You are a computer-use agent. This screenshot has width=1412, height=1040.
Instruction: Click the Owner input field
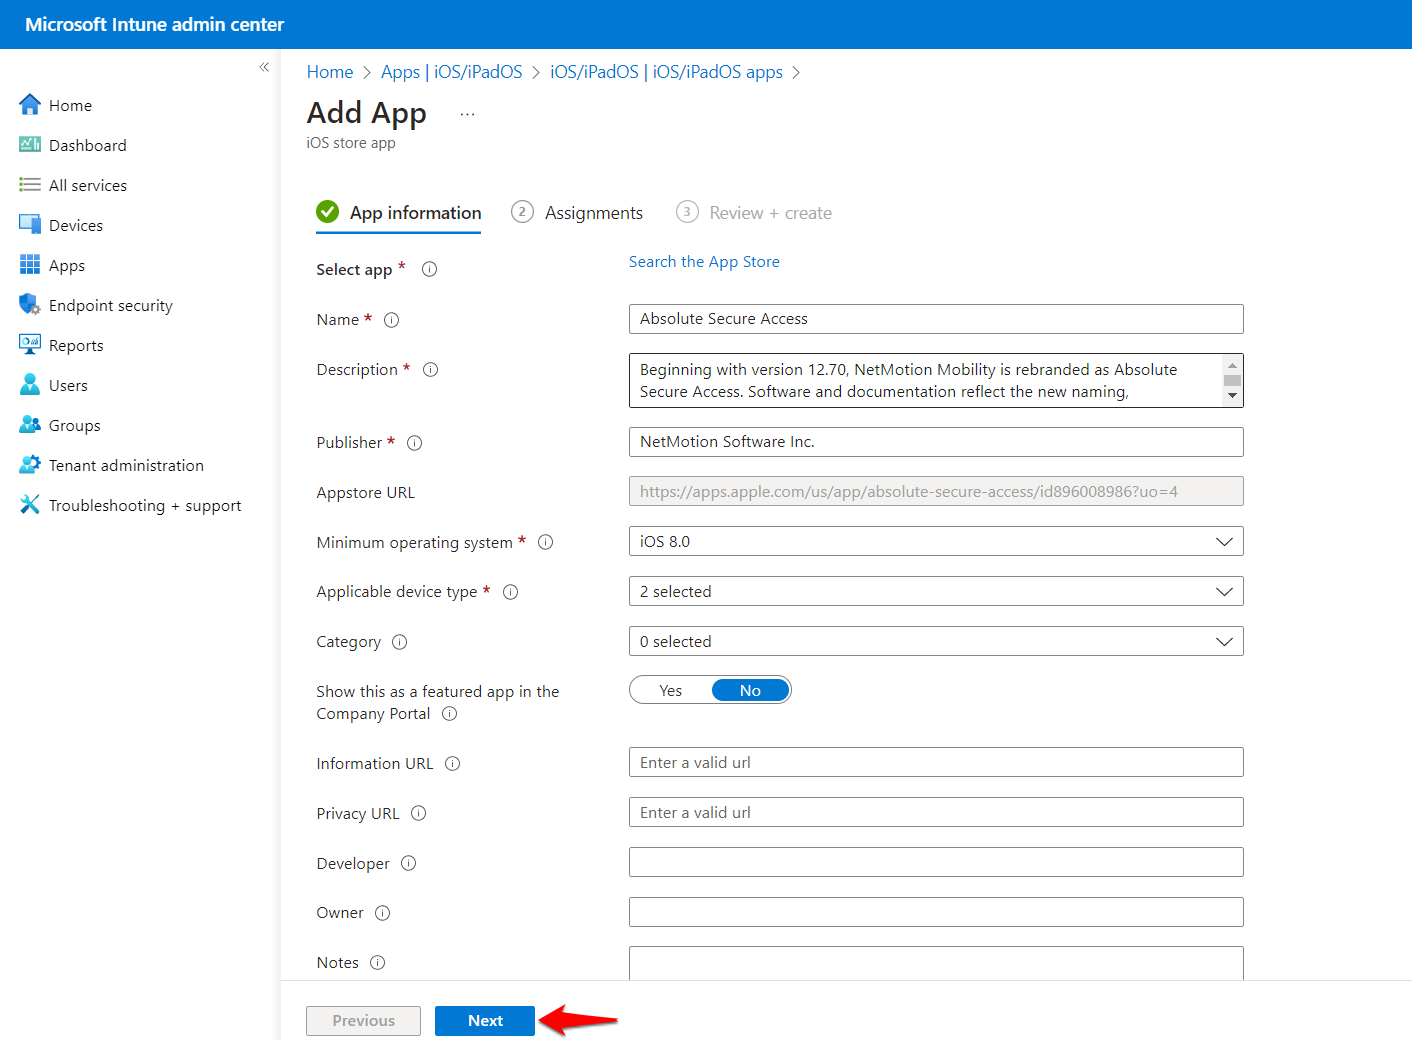click(x=936, y=912)
